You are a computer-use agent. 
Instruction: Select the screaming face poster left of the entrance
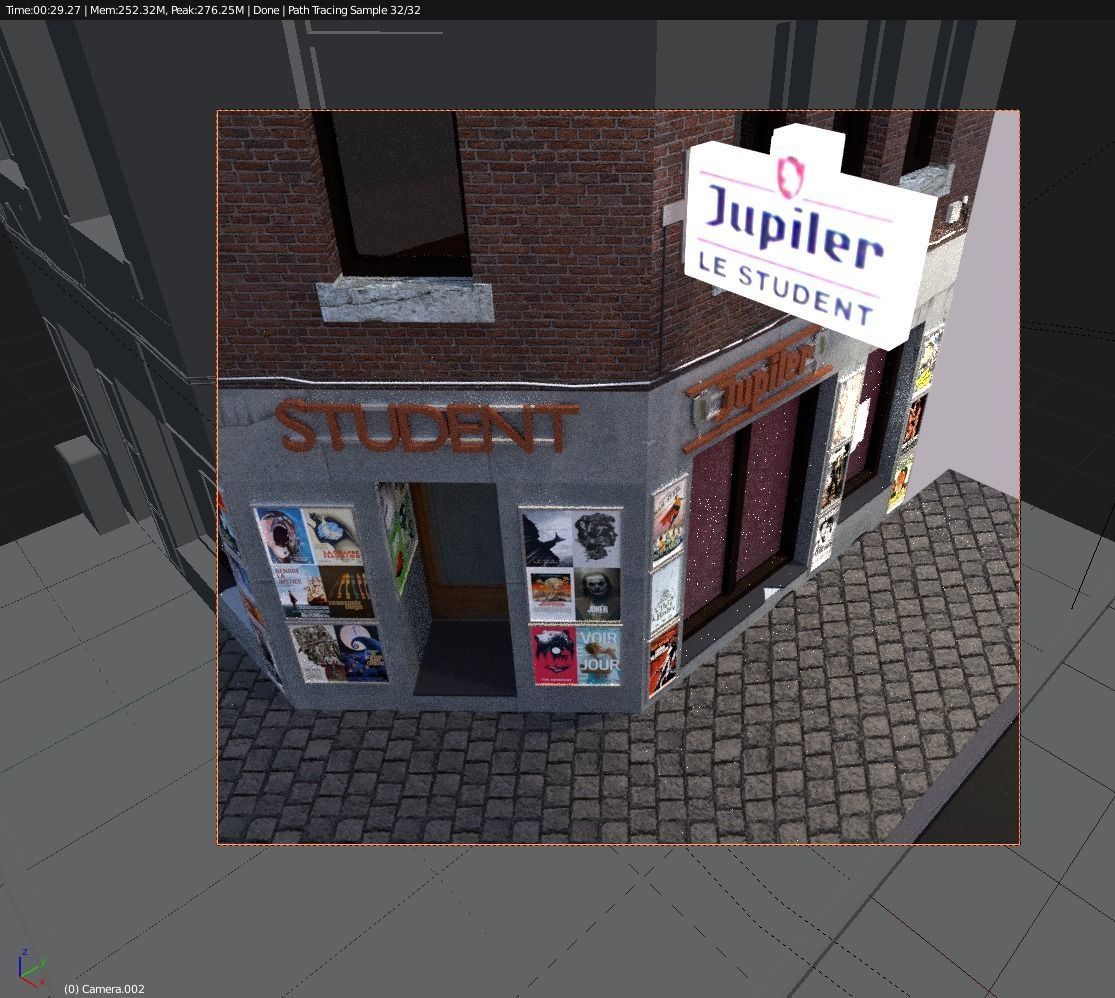click(284, 536)
